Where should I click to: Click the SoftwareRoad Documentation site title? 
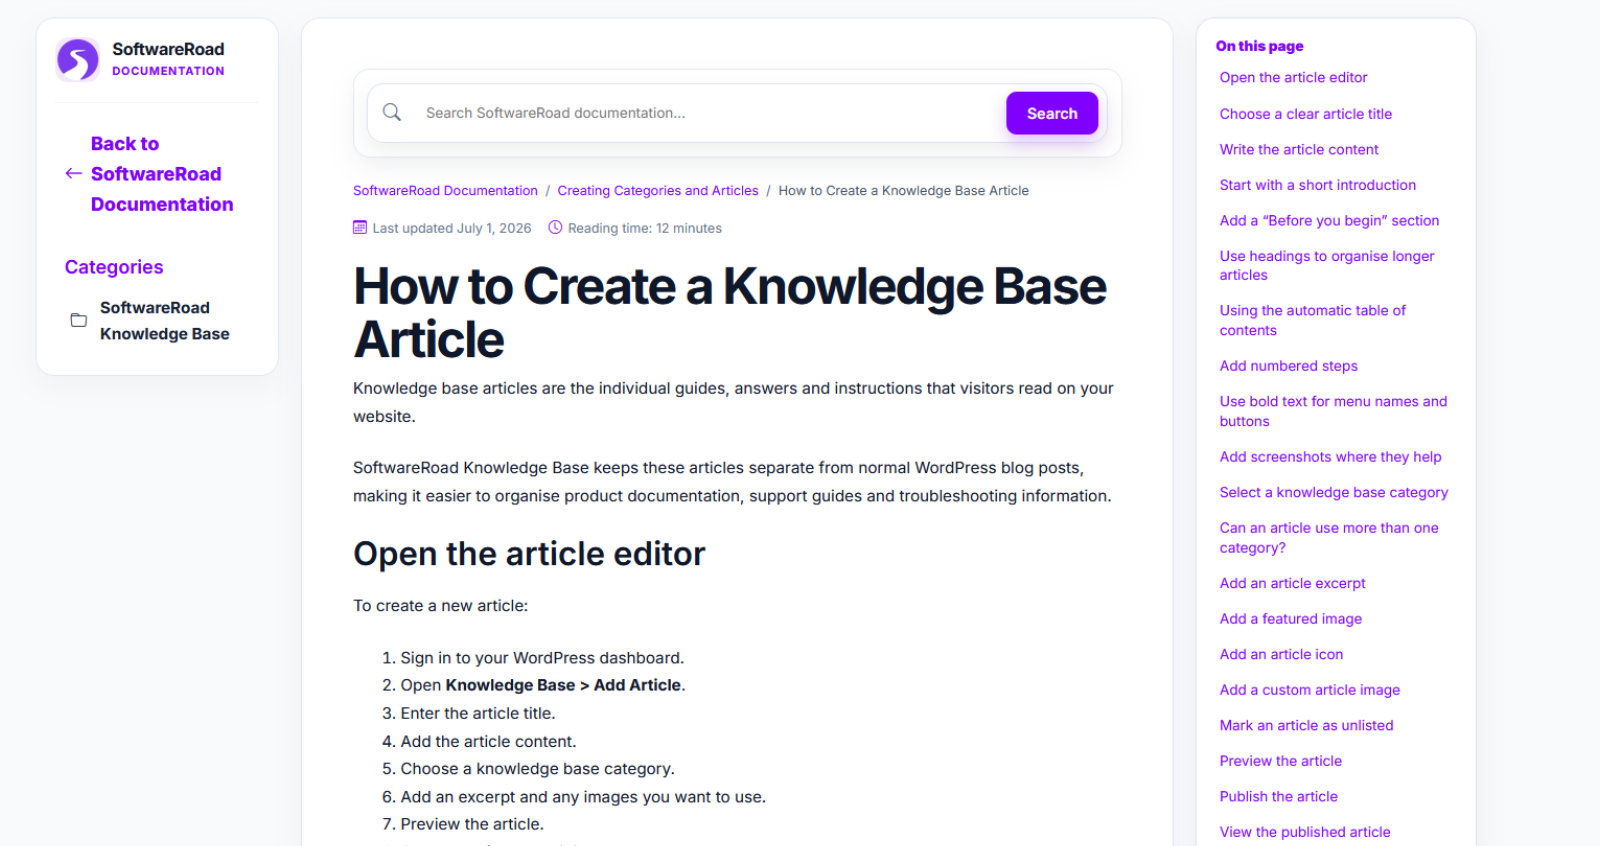click(x=168, y=58)
